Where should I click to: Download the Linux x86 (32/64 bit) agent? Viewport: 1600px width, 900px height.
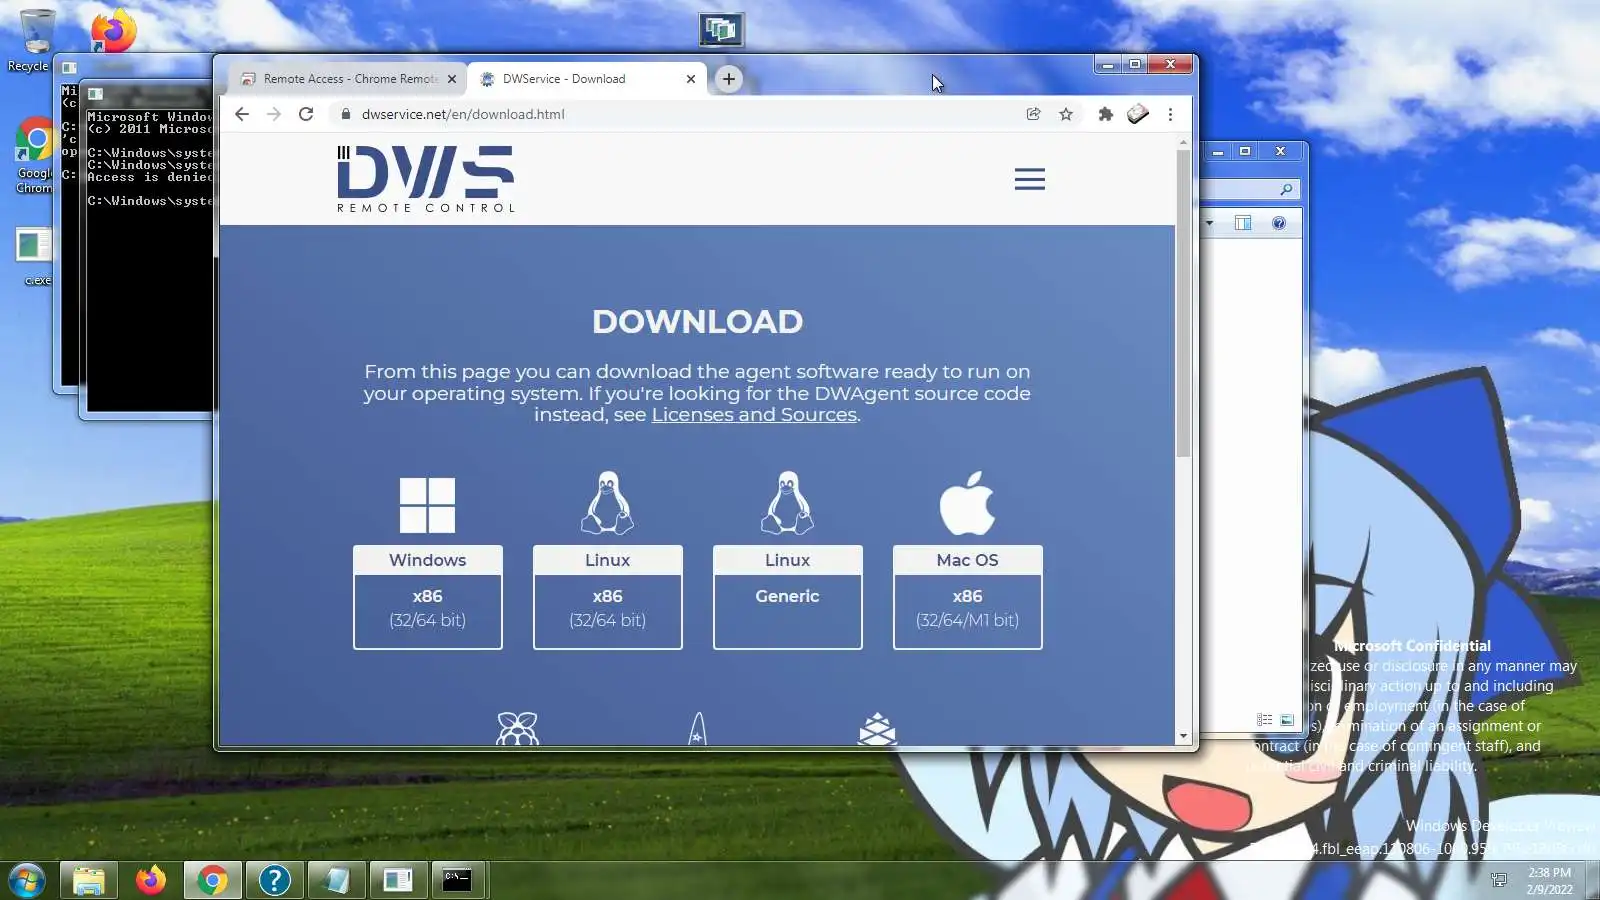click(x=608, y=598)
